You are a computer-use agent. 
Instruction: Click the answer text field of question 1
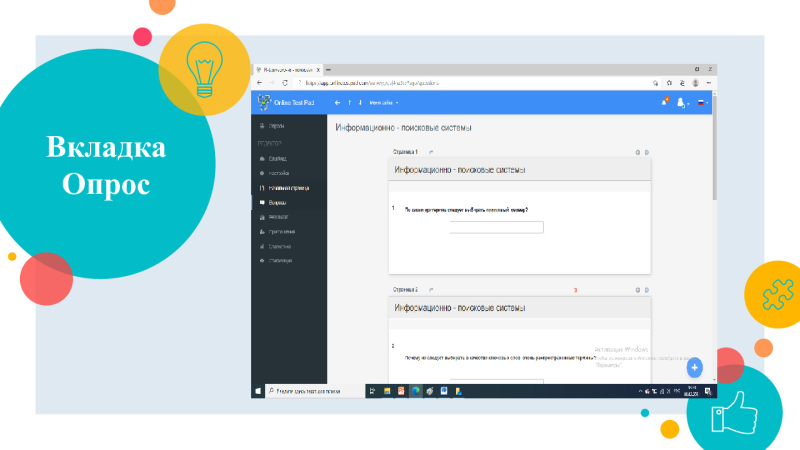pyautogui.click(x=496, y=227)
